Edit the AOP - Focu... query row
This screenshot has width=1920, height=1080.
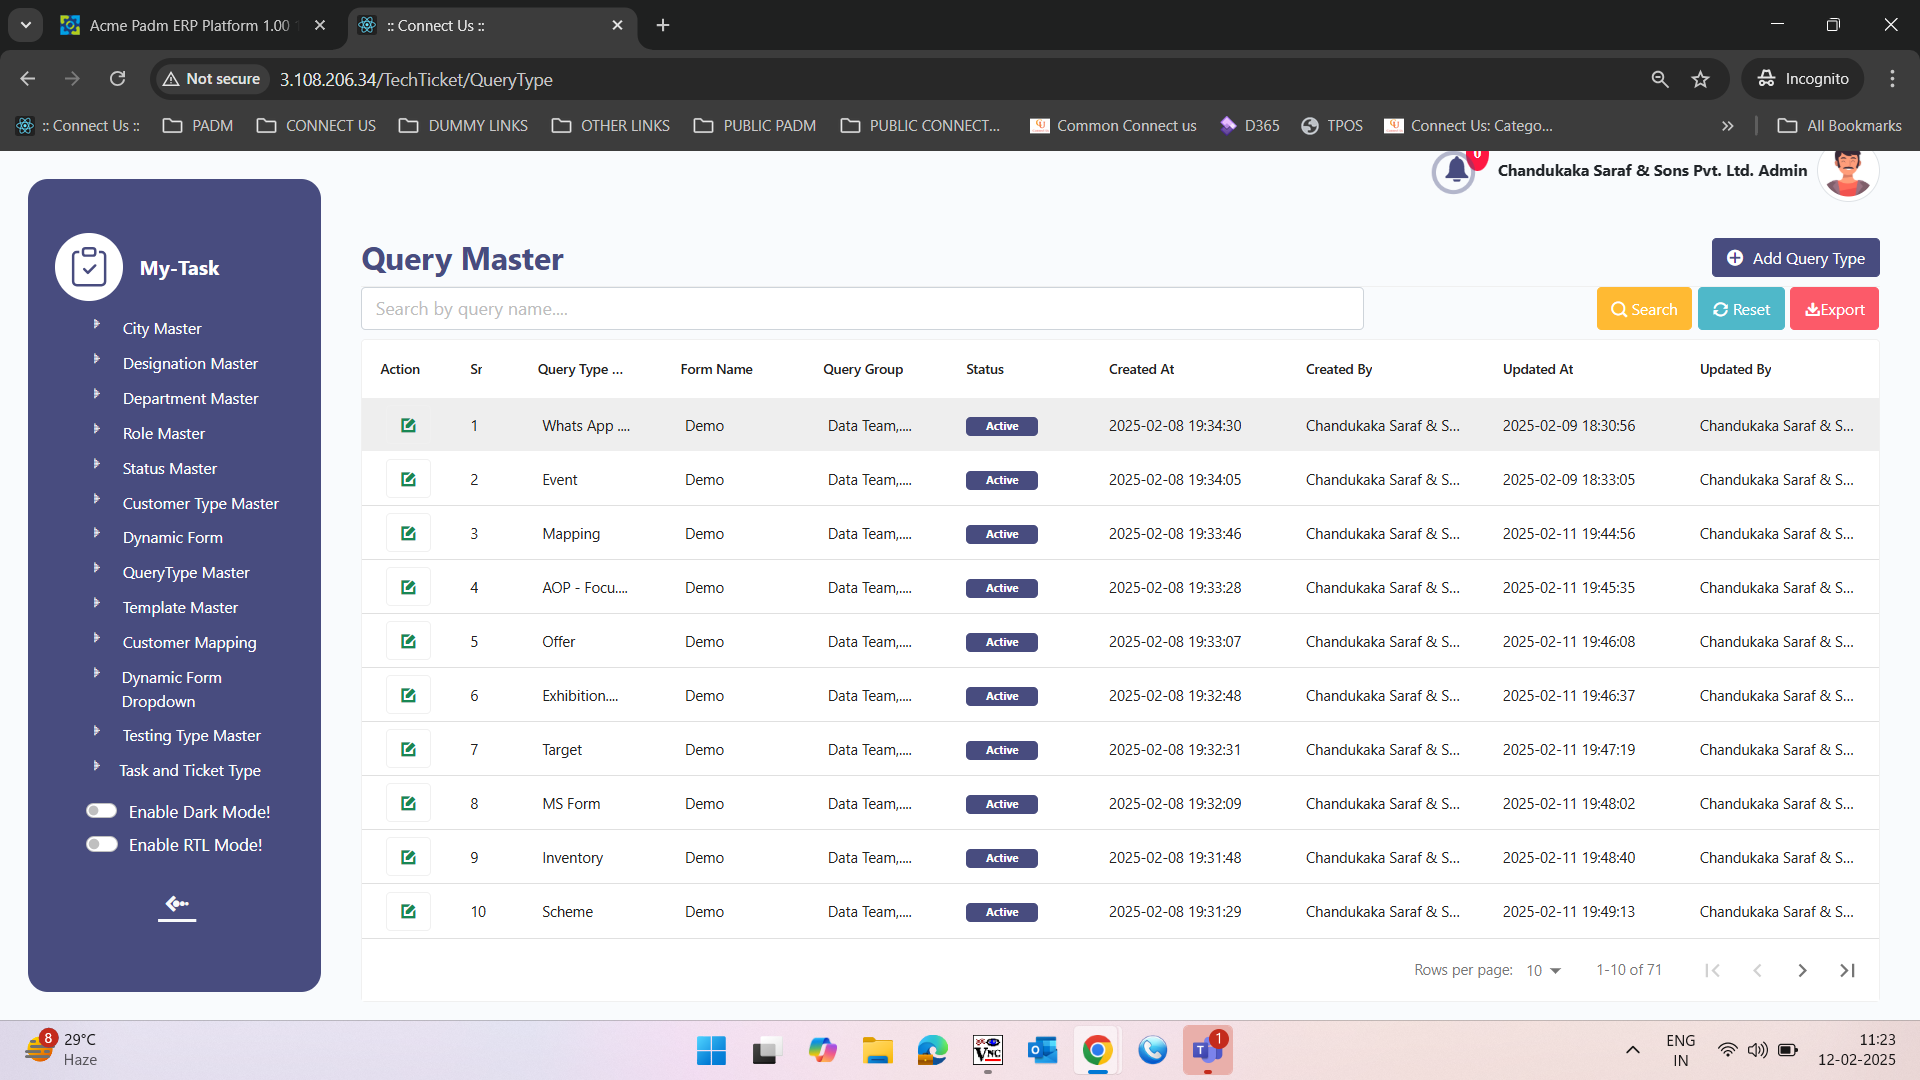(x=408, y=587)
